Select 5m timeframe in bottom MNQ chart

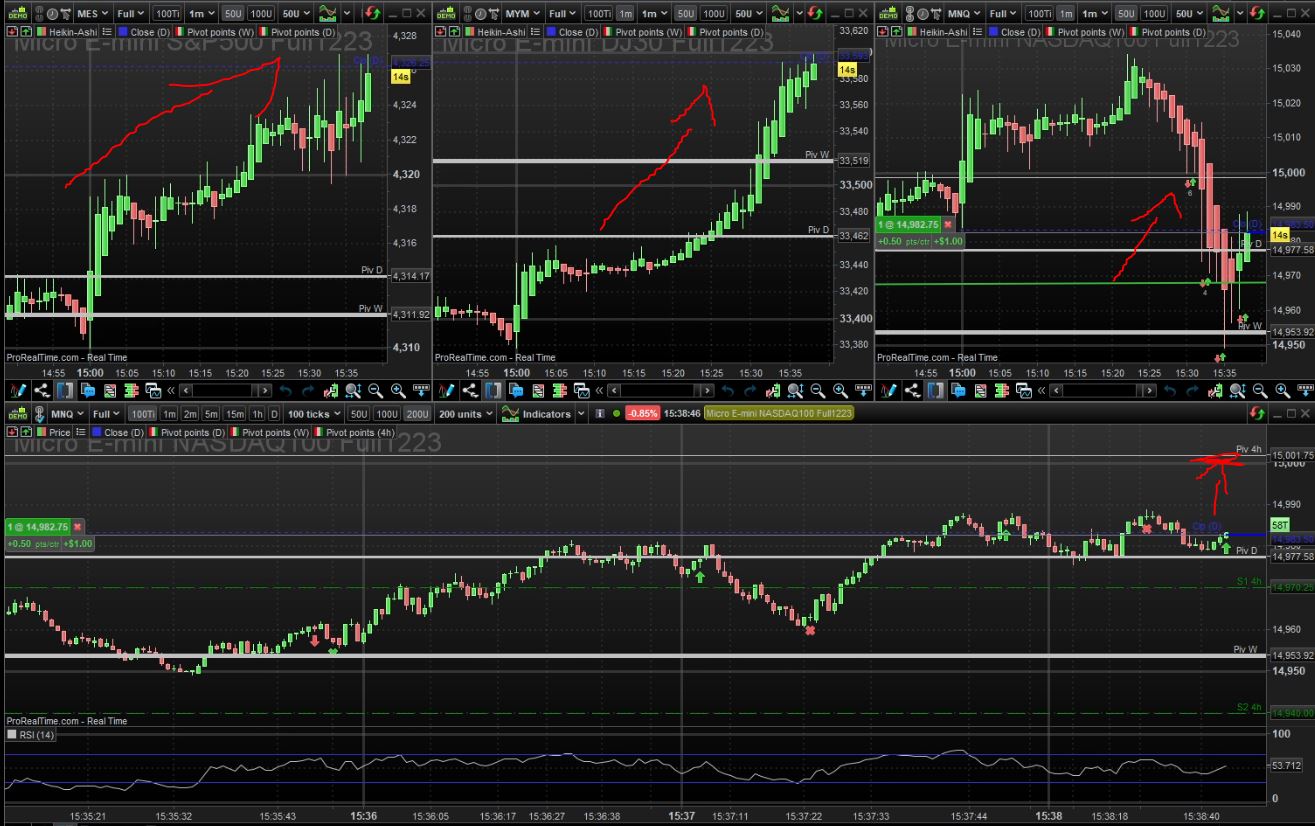click(x=212, y=413)
